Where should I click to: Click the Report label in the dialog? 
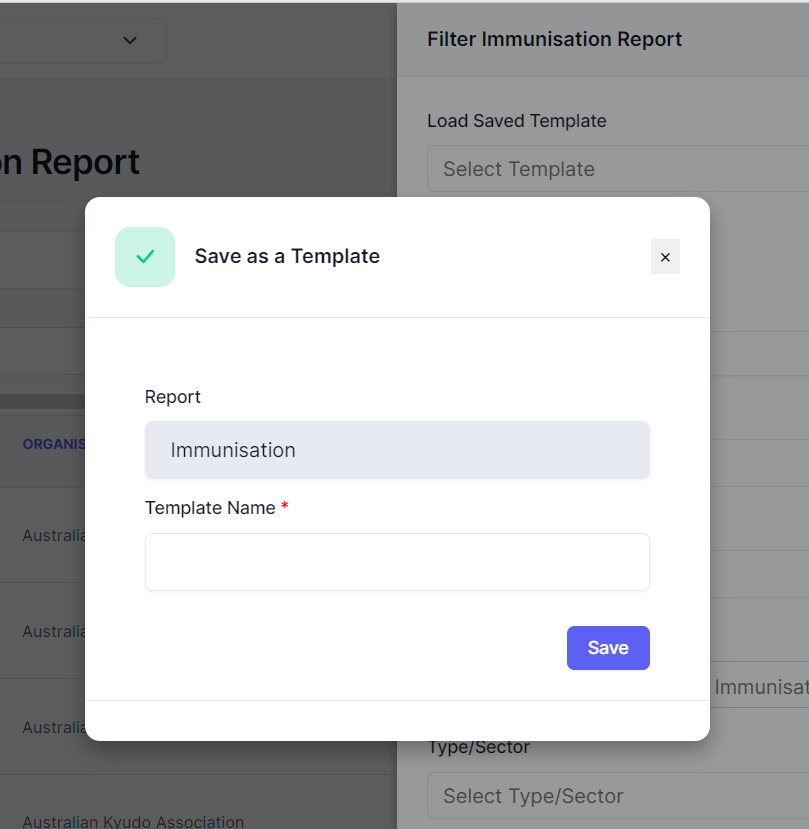172,397
